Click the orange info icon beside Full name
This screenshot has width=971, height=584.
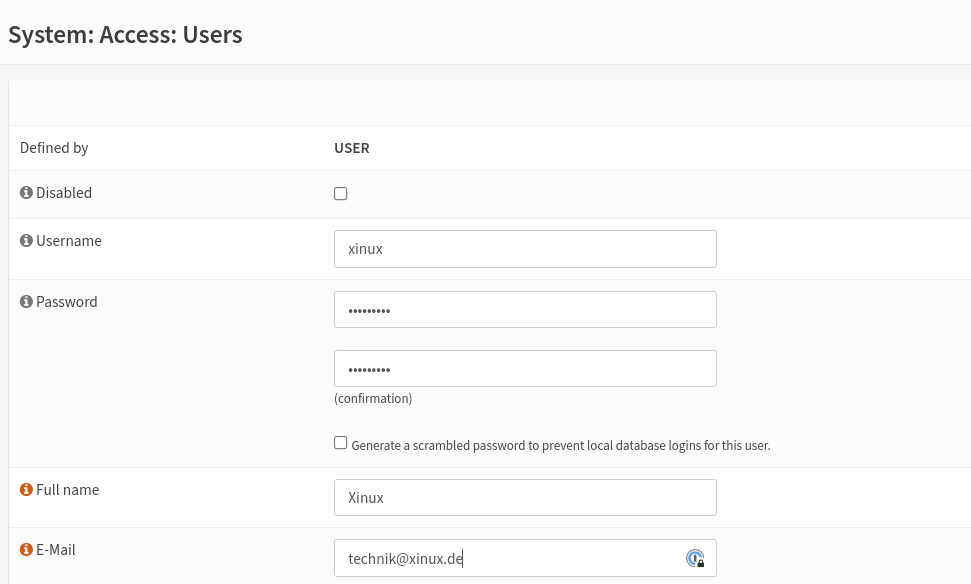[26, 490]
